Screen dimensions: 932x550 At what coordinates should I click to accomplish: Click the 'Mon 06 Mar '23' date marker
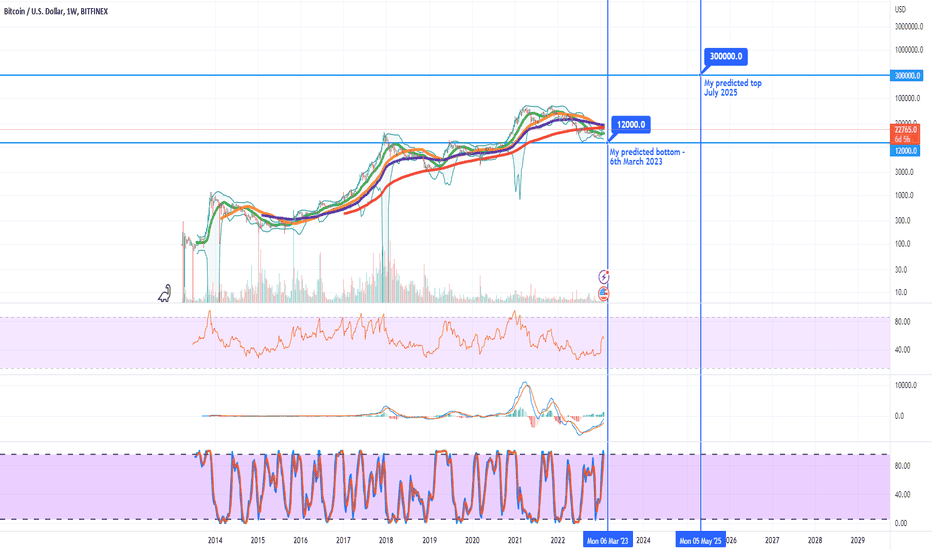click(x=607, y=540)
